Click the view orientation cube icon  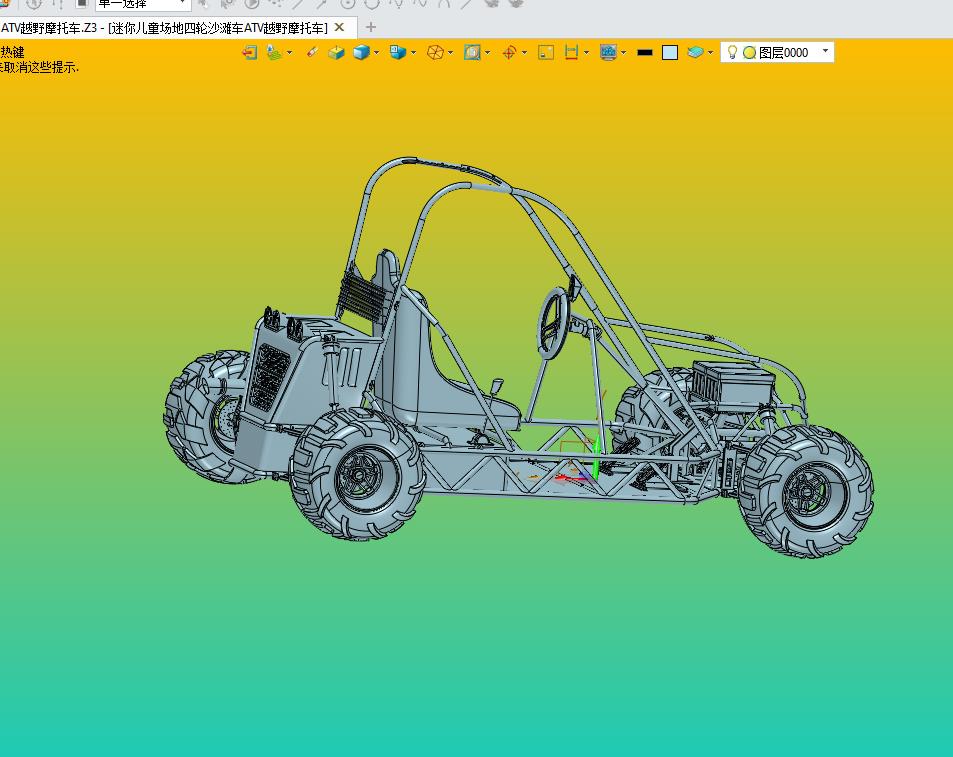coord(398,52)
